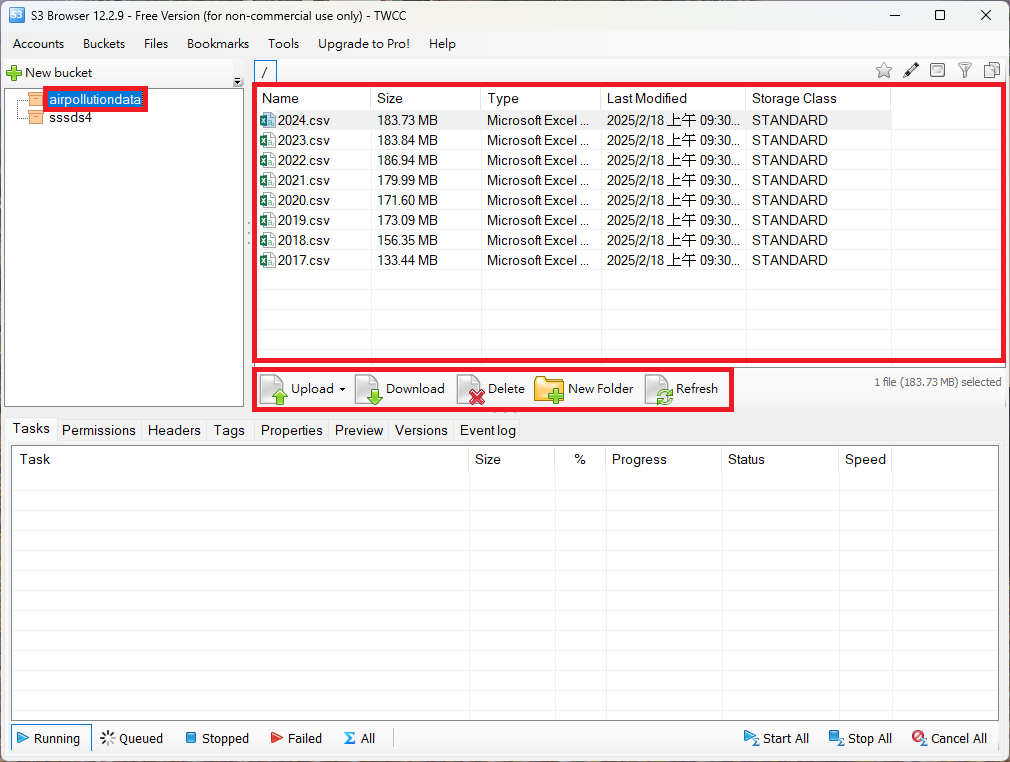Show All tasks filter
The width and height of the screenshot is (1010, 762).
pyautogui.click(x=359, y=738)
